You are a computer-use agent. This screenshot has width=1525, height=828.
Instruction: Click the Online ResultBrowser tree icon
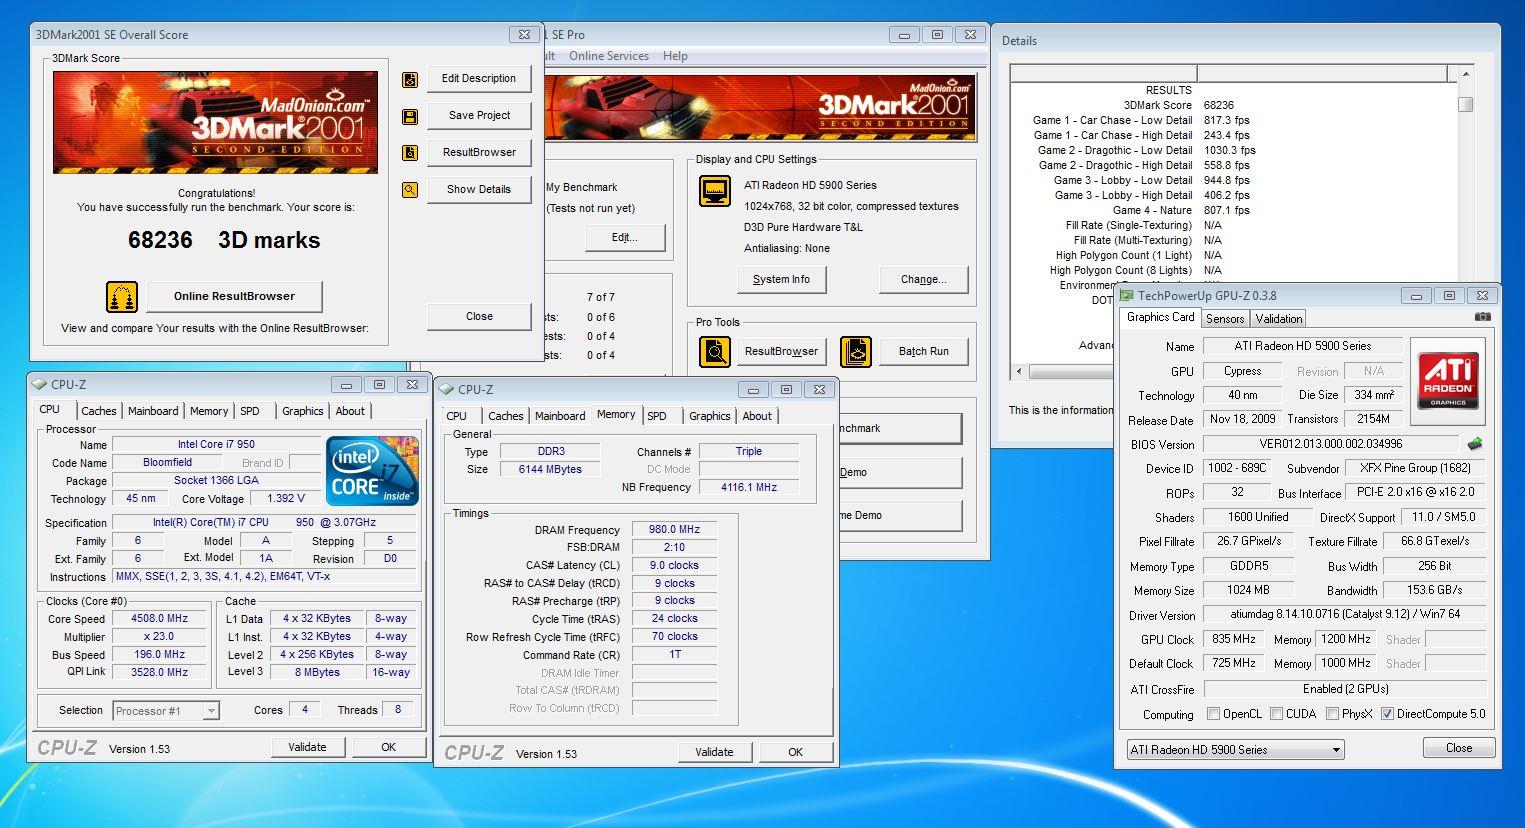(122, 297)
